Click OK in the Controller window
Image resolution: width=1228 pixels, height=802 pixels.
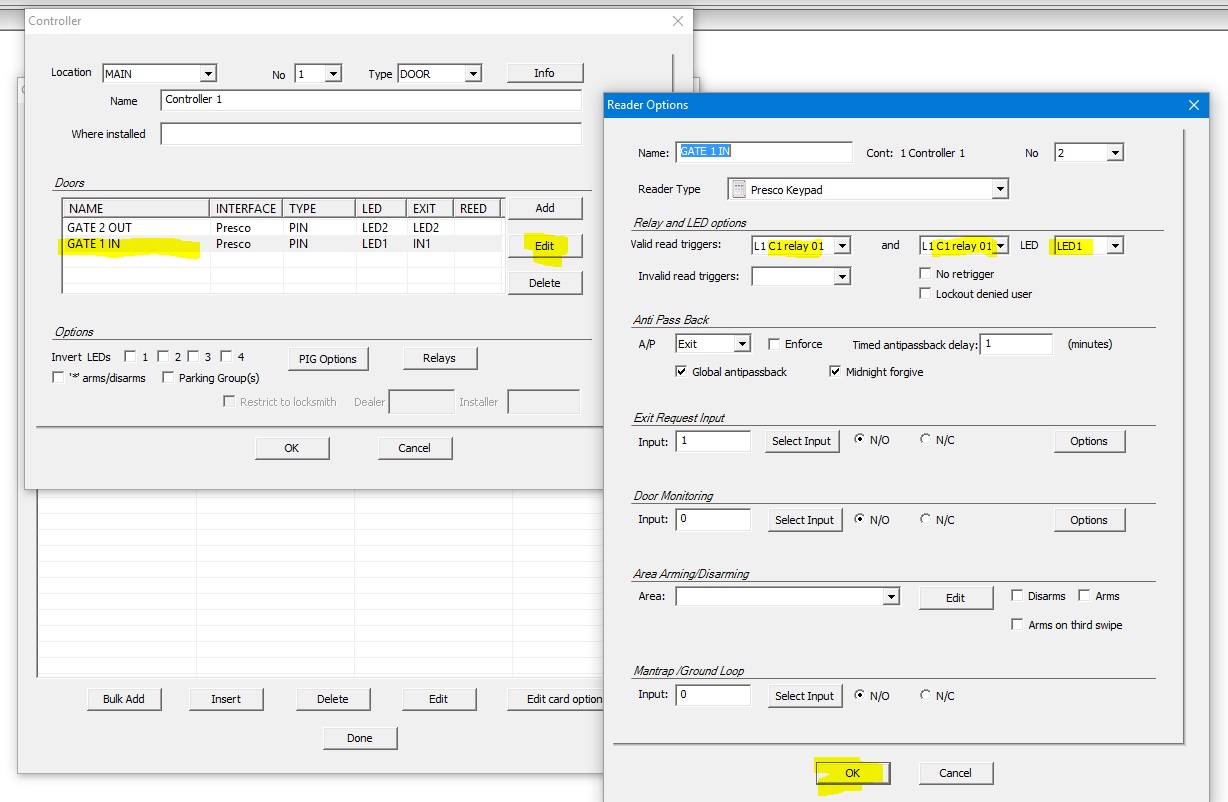click(x=291, y=448)
